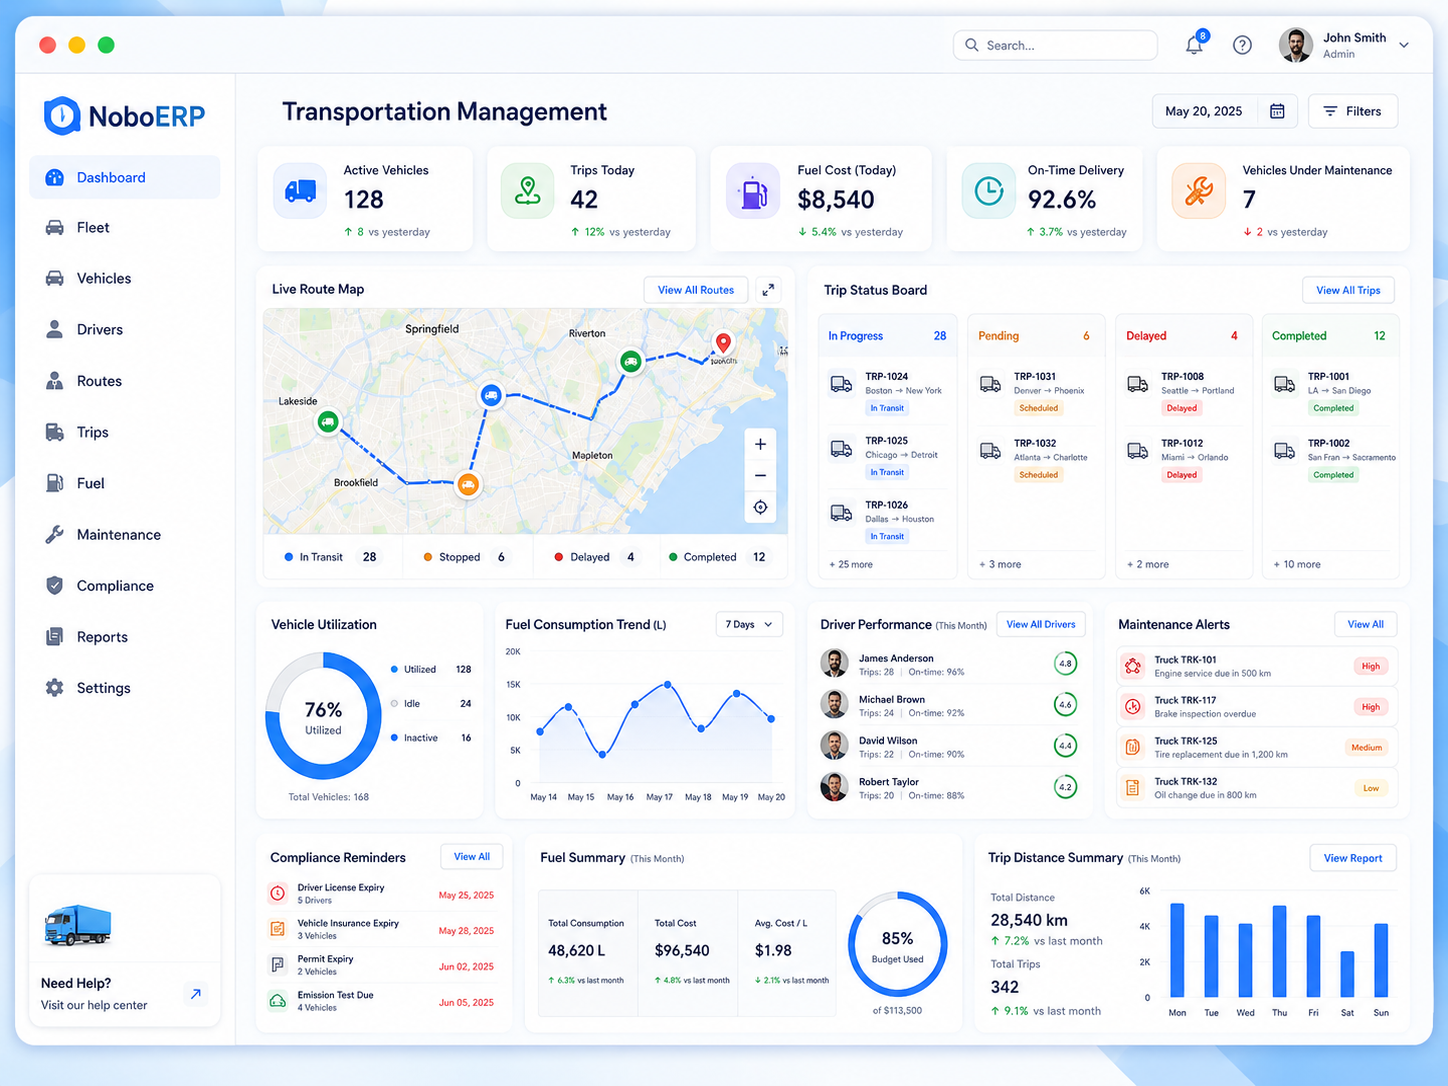This screenshot has width=1448, height=1086.
Task: Click View All in Compliance Reminders
Action: pos(472,857)
